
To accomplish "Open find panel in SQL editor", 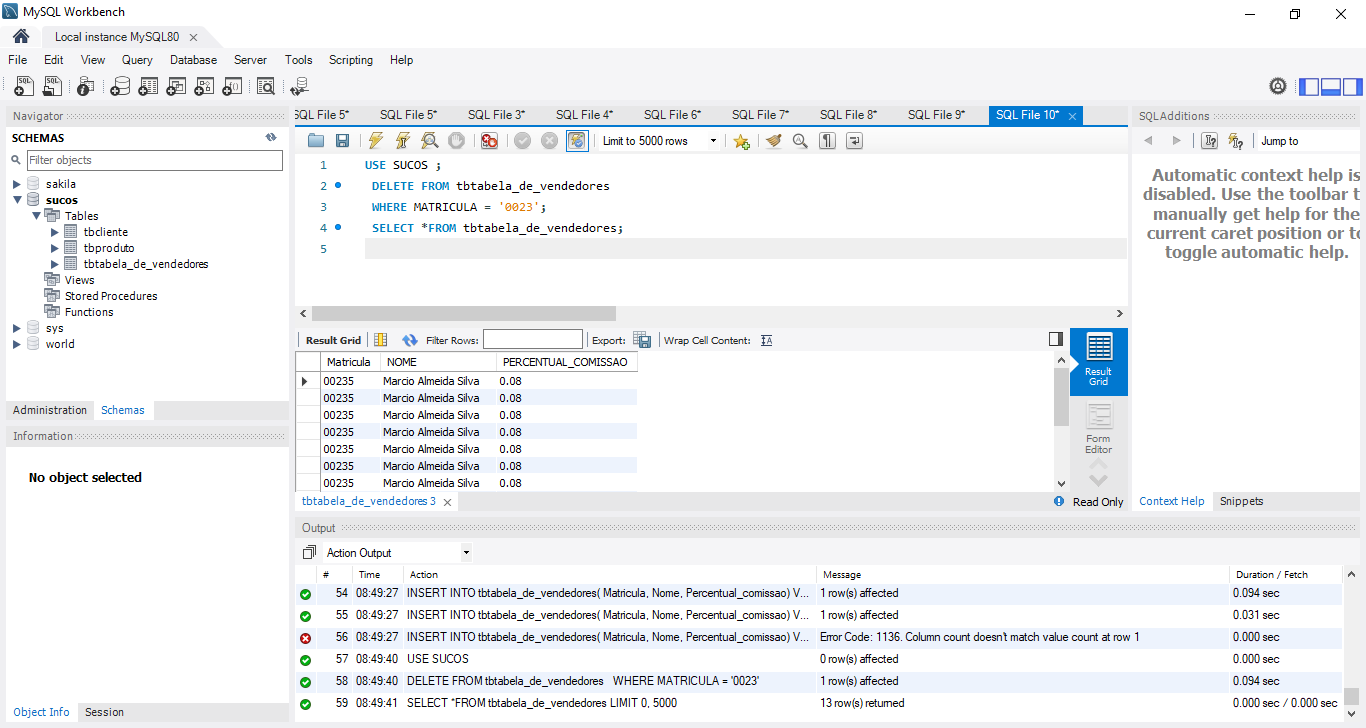I will coord(800,141).
